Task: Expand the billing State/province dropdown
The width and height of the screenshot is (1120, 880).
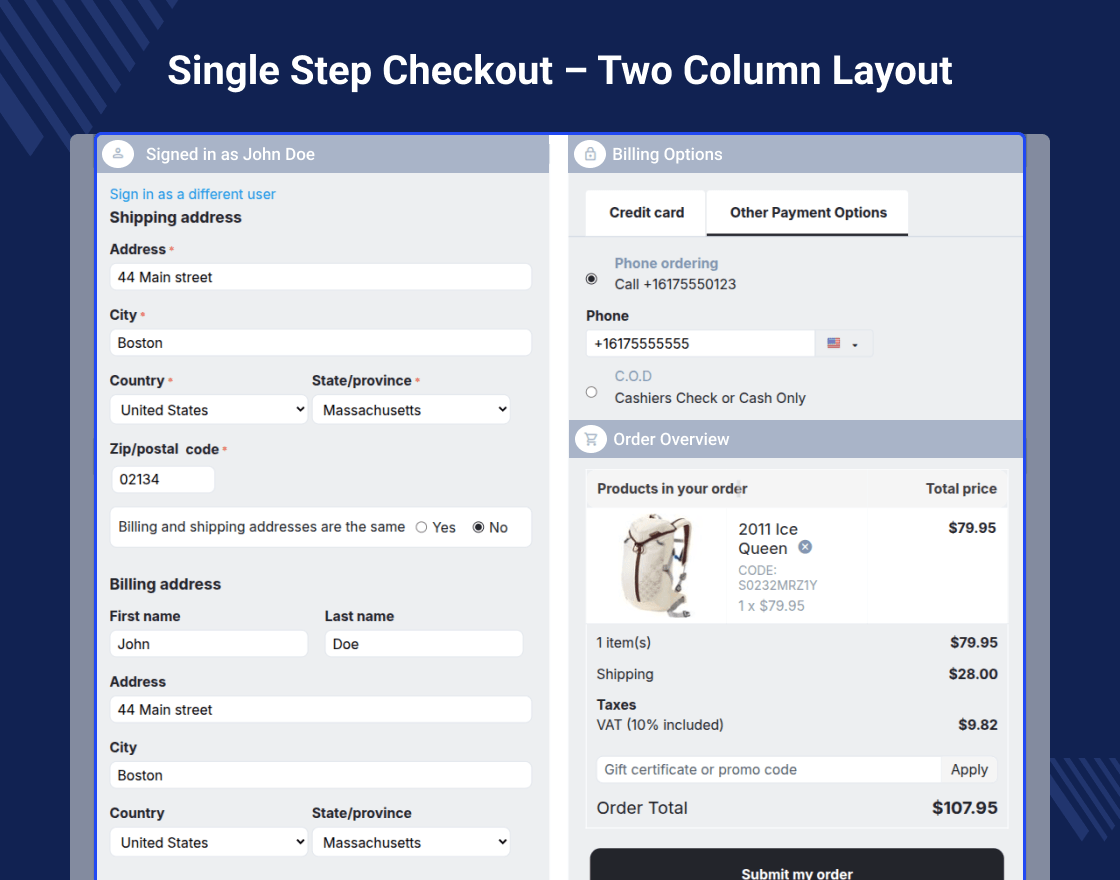Action: pyautogui.click(x=410, y=843)
